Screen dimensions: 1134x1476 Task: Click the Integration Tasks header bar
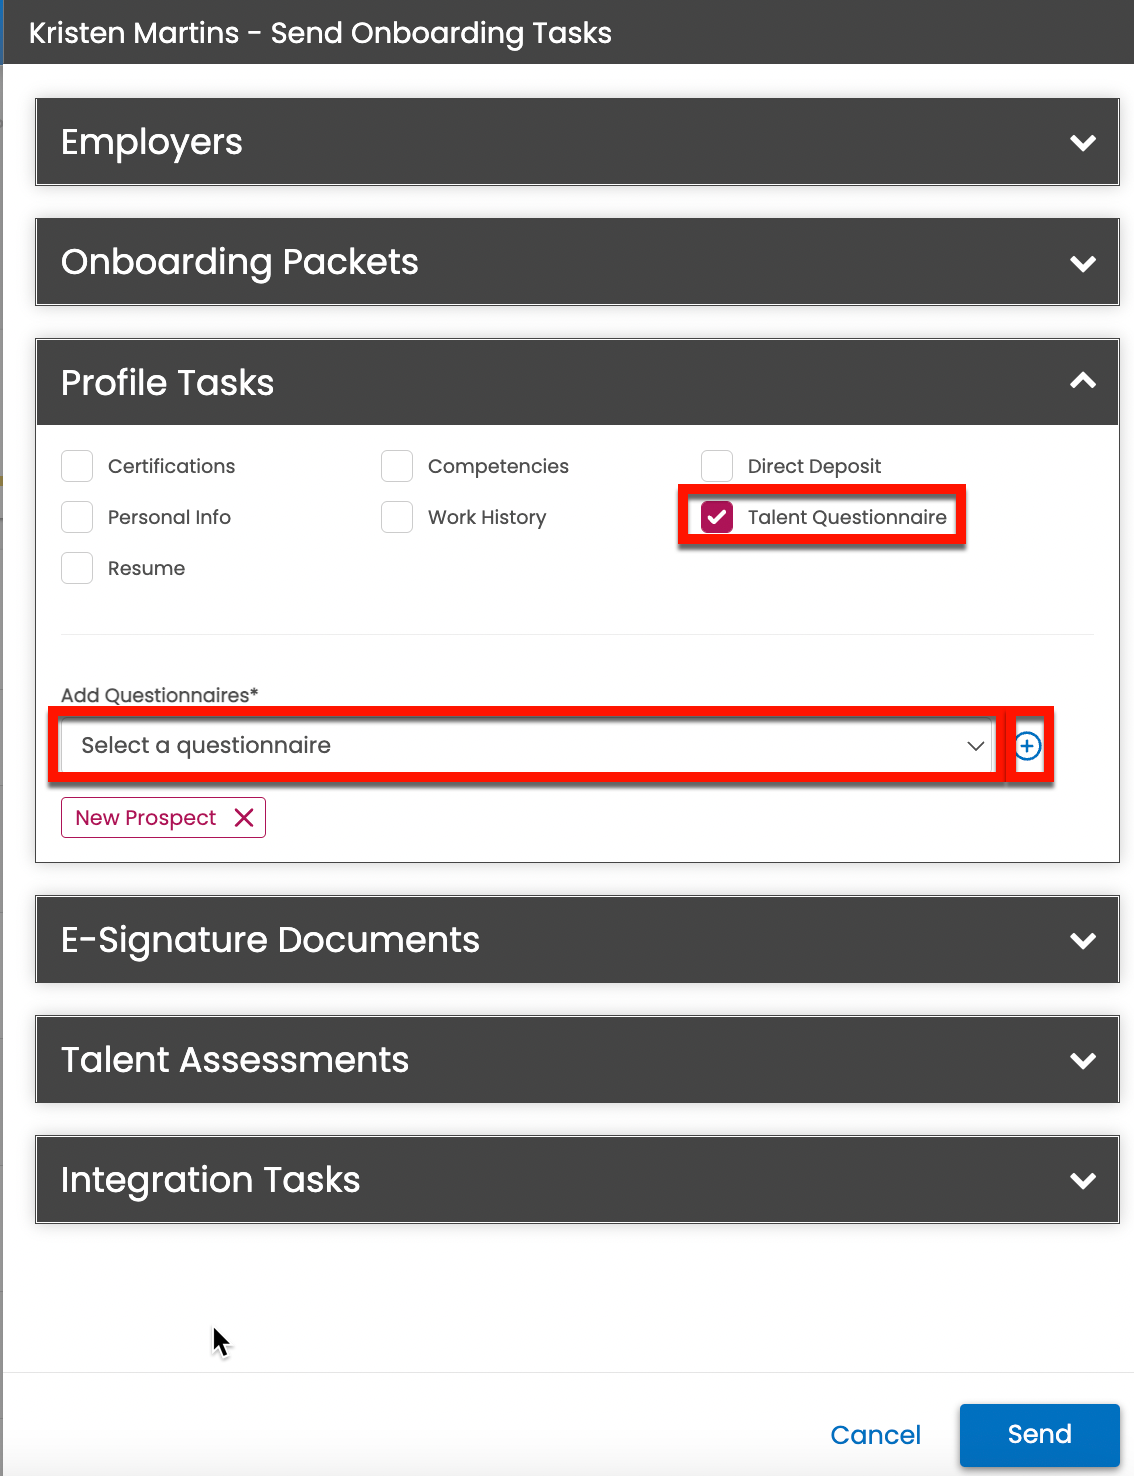pos(577,1180)
